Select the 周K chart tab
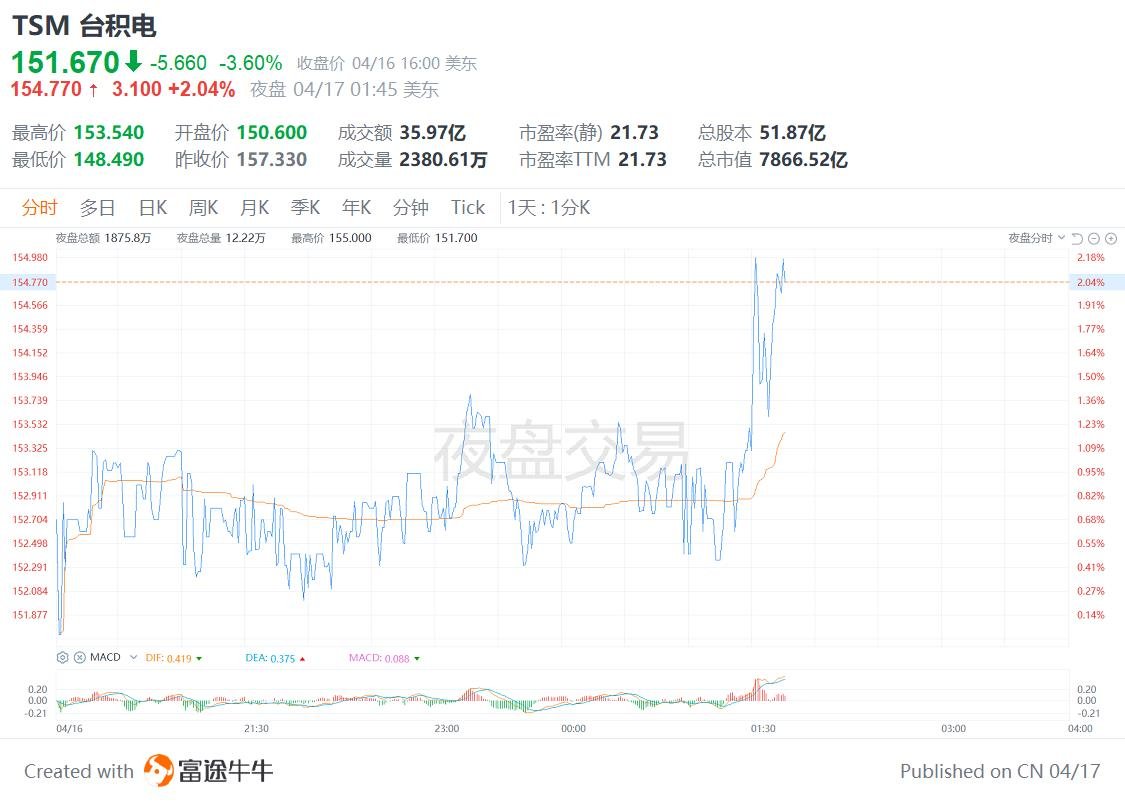The height and width of the screenshot is (803, 1125). tap(203, 208)
